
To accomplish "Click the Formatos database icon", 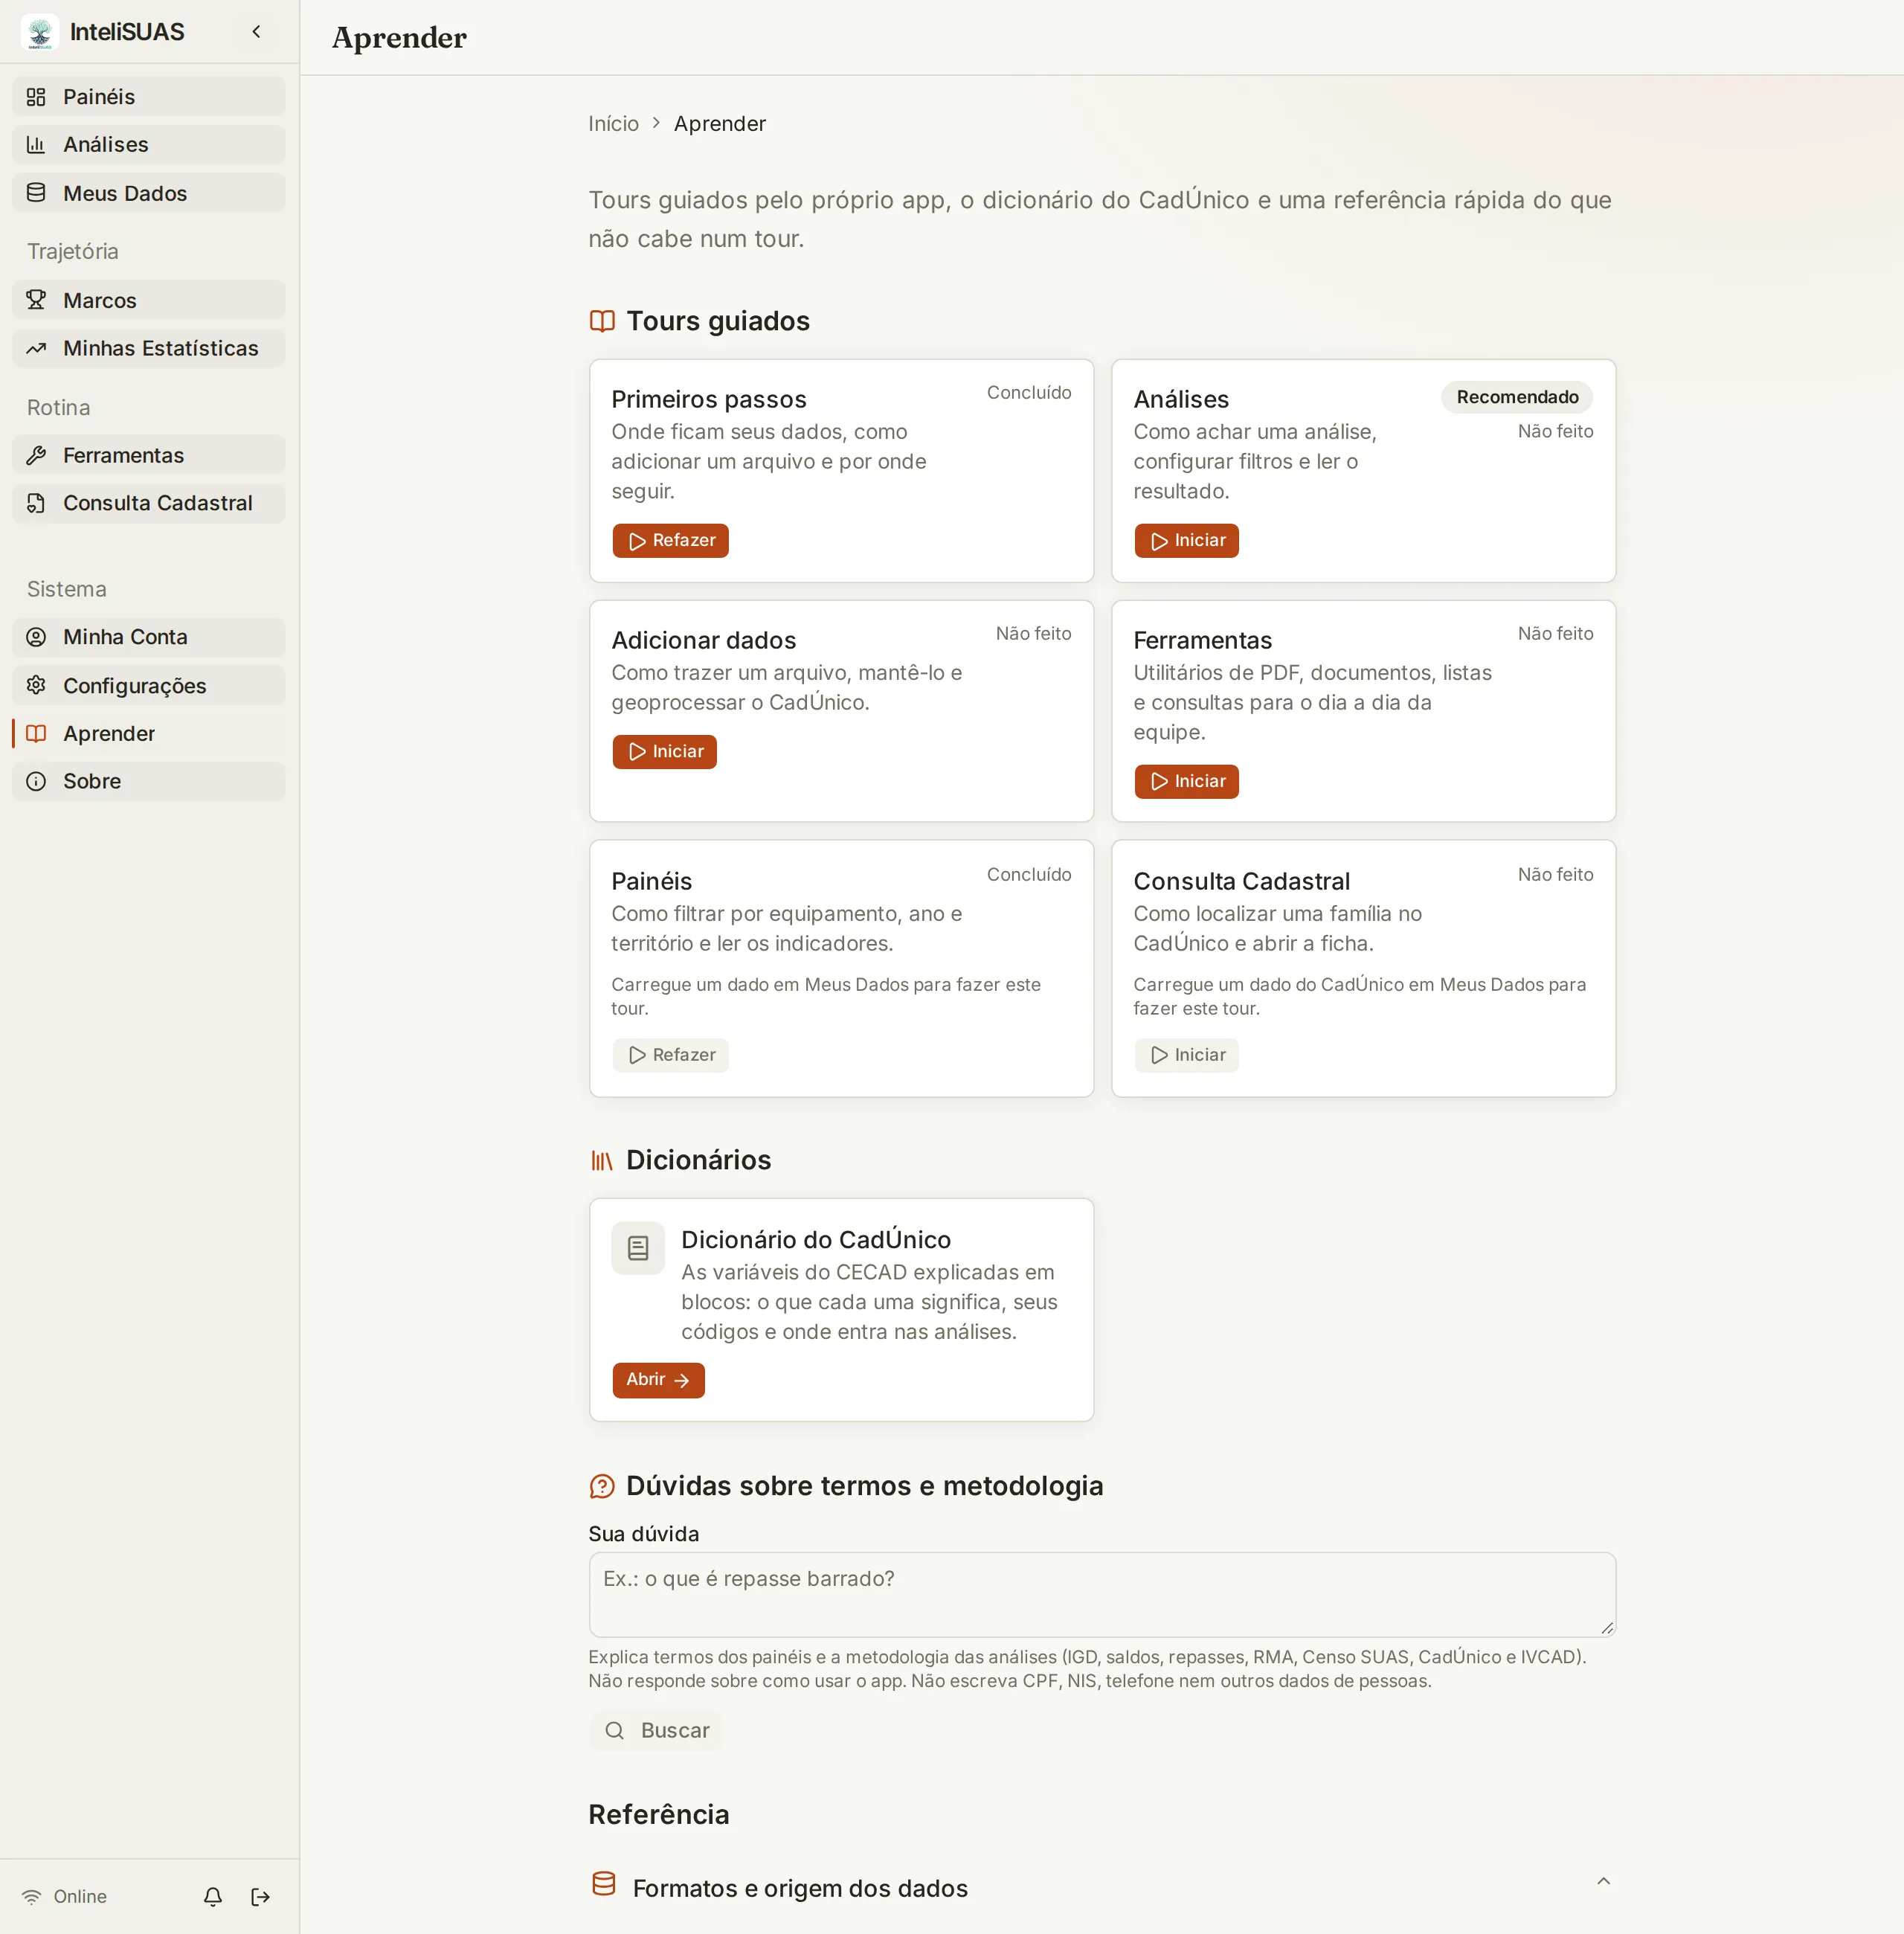I will 603,1883.
